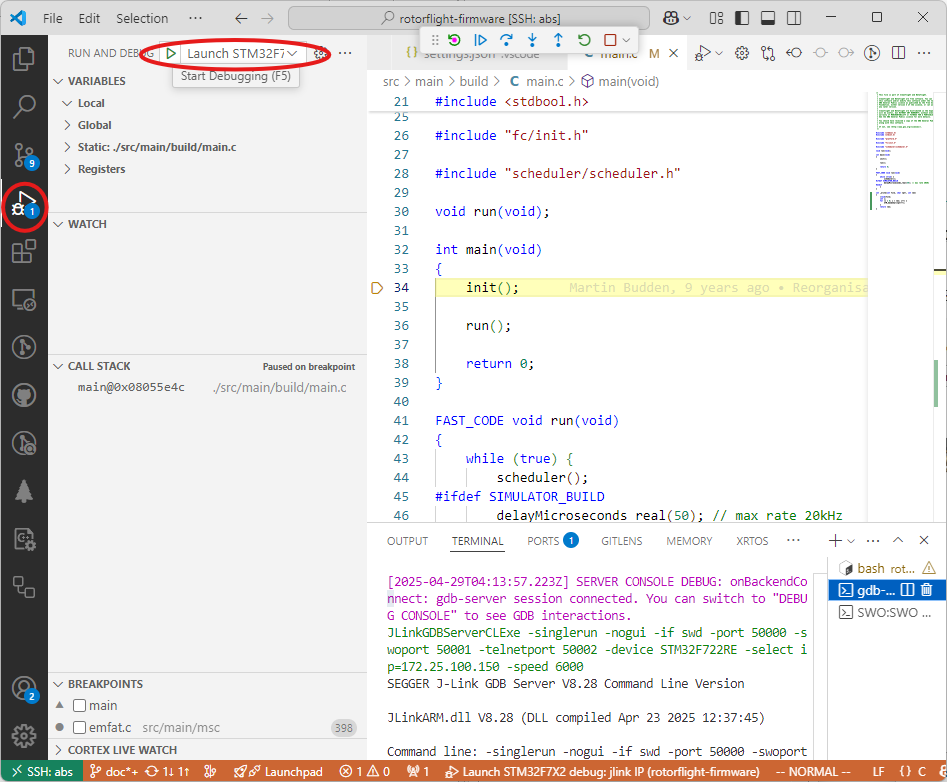Click the green Restart debug button
Screen dimensions: 947x782
point(584,40)
